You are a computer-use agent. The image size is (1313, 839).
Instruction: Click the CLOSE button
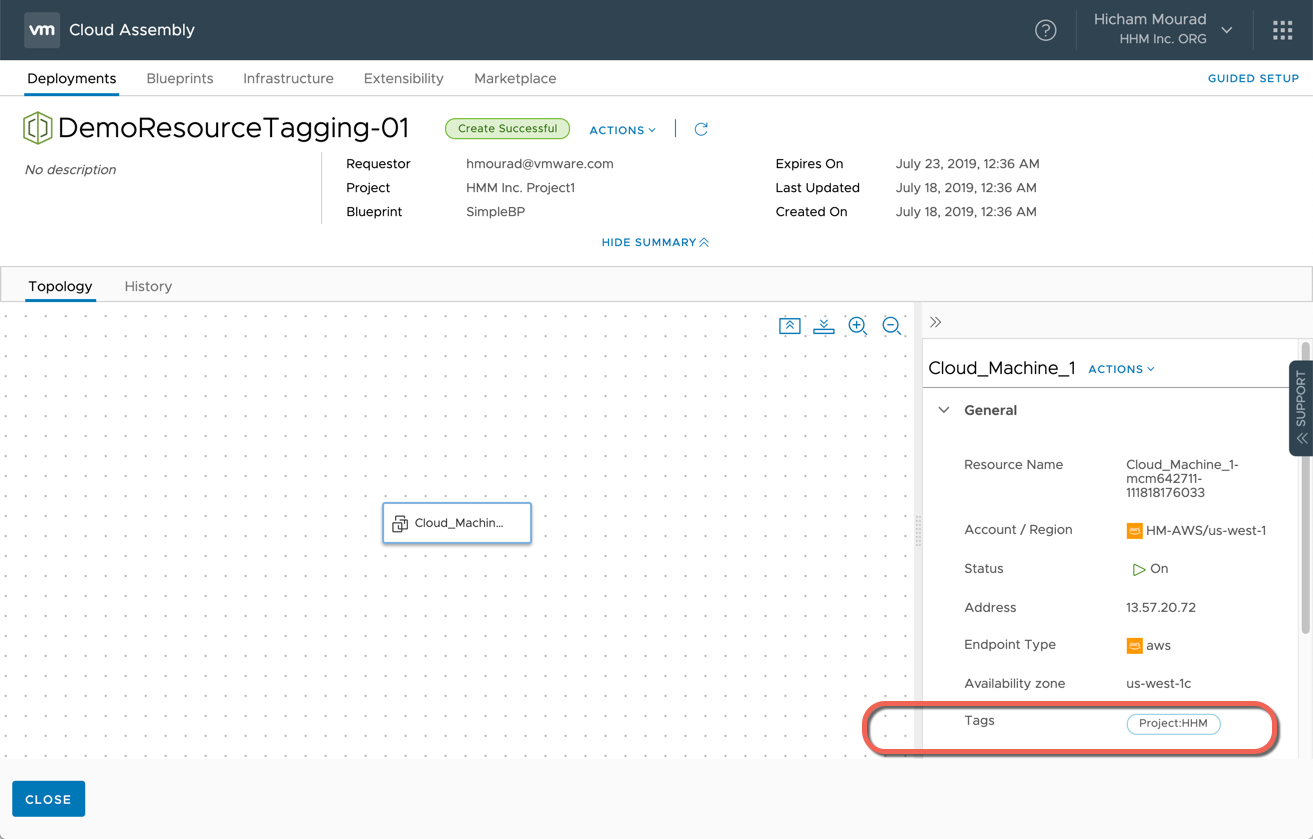click(x=48, y=799)
